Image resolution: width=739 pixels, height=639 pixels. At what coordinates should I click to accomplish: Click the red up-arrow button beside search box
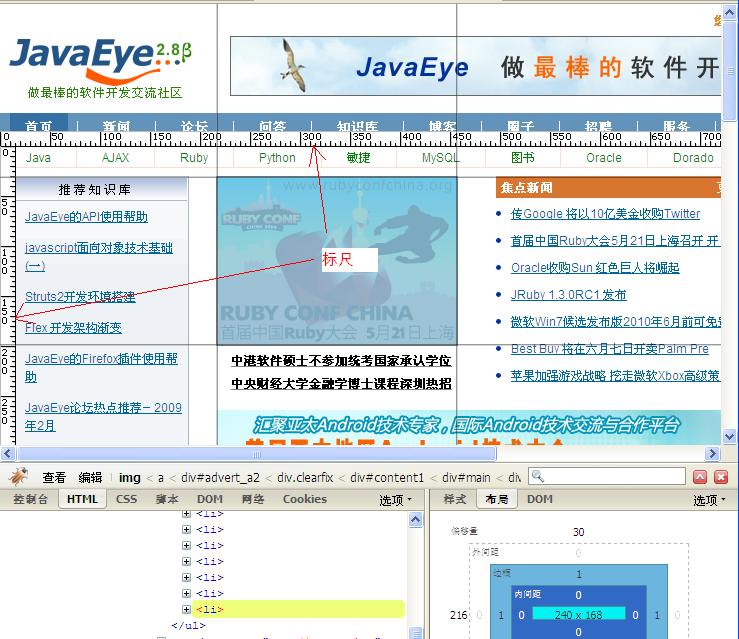[x=700, y=477]
